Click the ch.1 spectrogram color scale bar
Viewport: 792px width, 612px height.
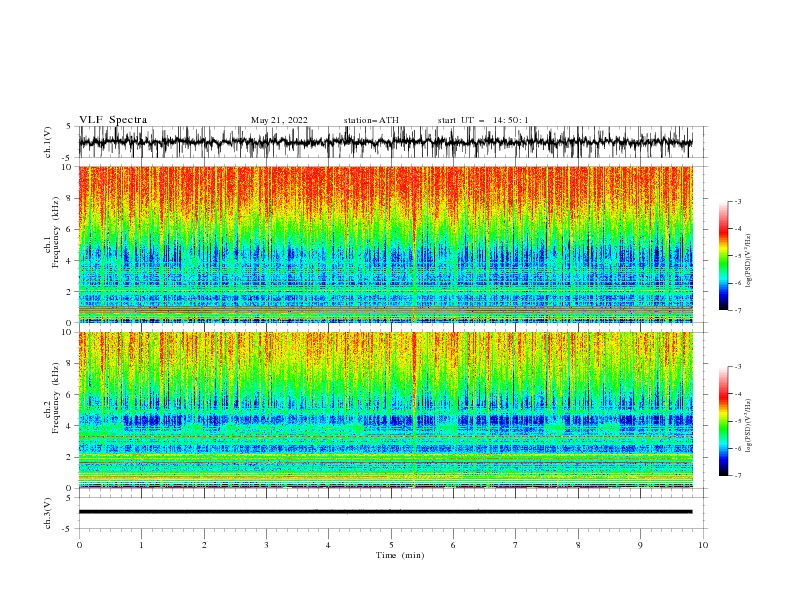coord(723,256)
